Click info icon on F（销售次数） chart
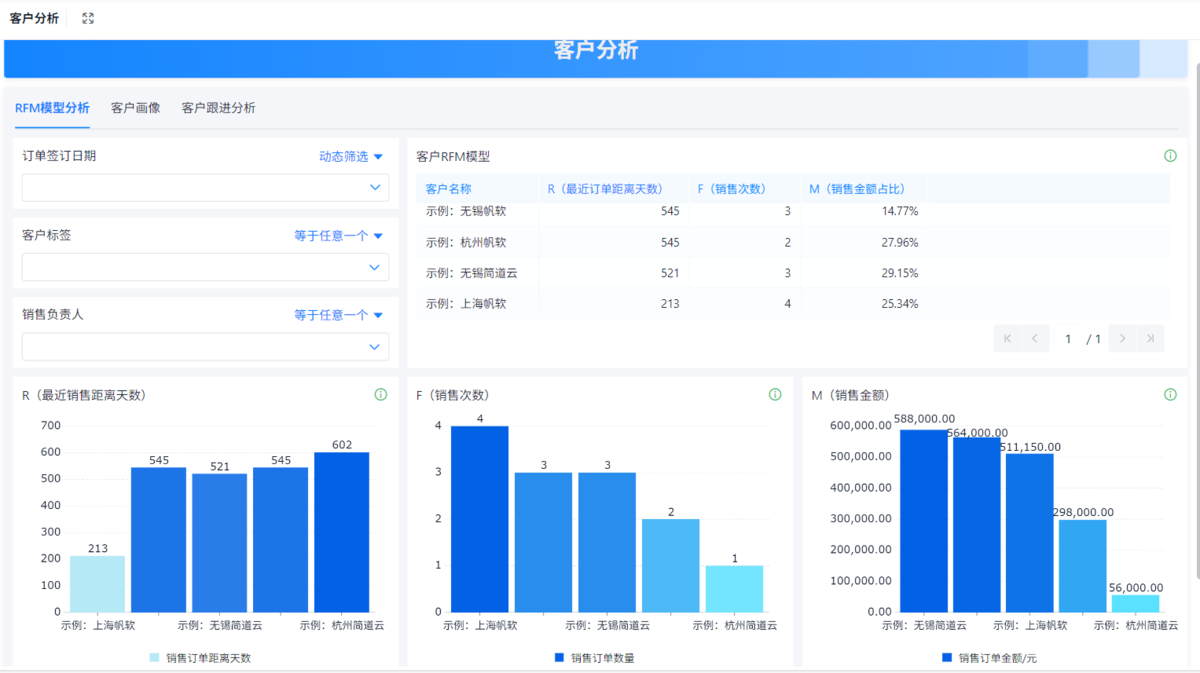The height and width of the screenshot is (673, 1200). click(x=774, y=395)
